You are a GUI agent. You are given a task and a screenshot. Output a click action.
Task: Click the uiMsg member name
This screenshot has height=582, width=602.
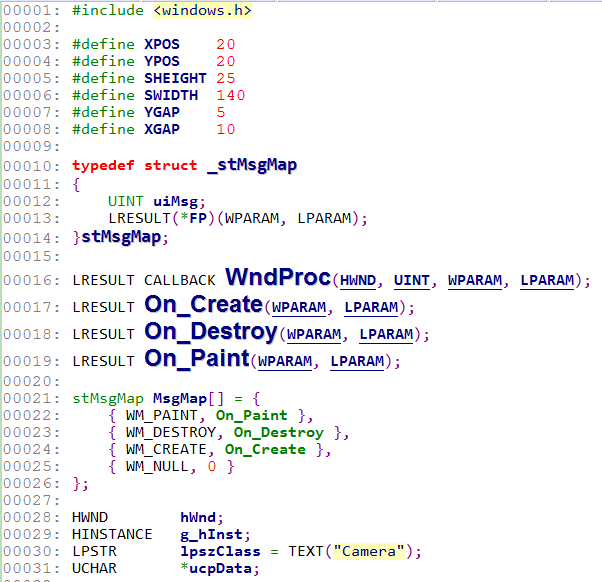click(x=175, y=201)
